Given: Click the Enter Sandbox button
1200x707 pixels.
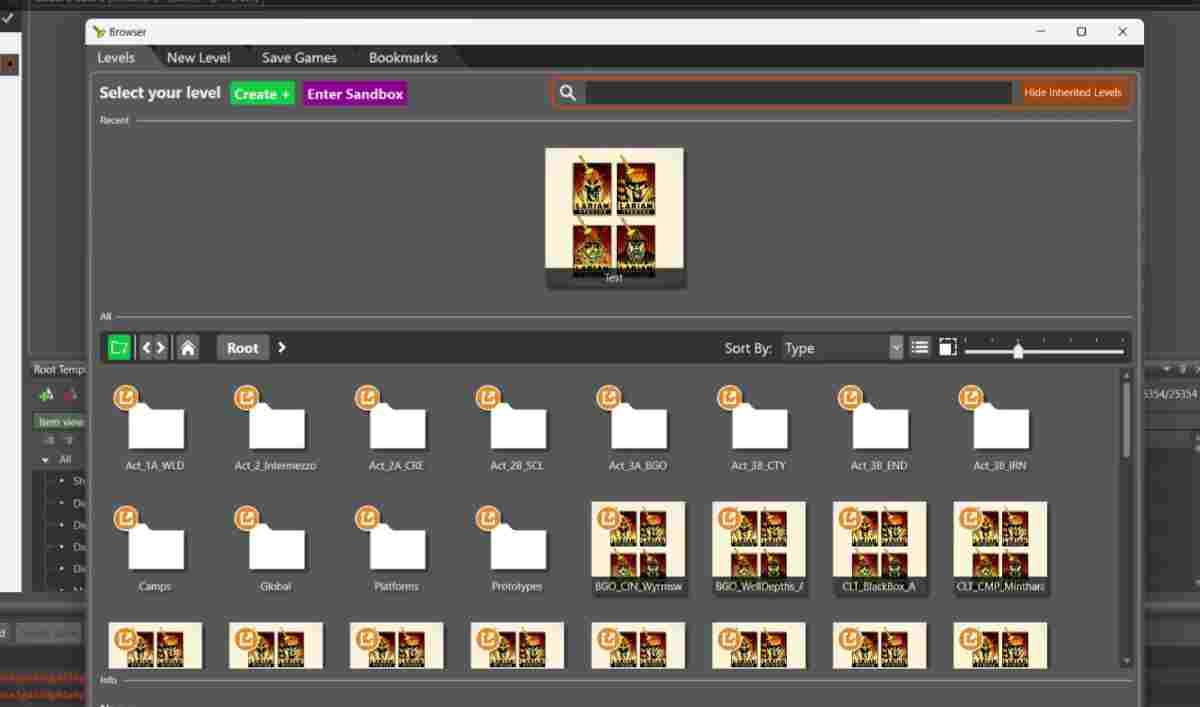Looking at the screenshot, I should coord(355,94).
